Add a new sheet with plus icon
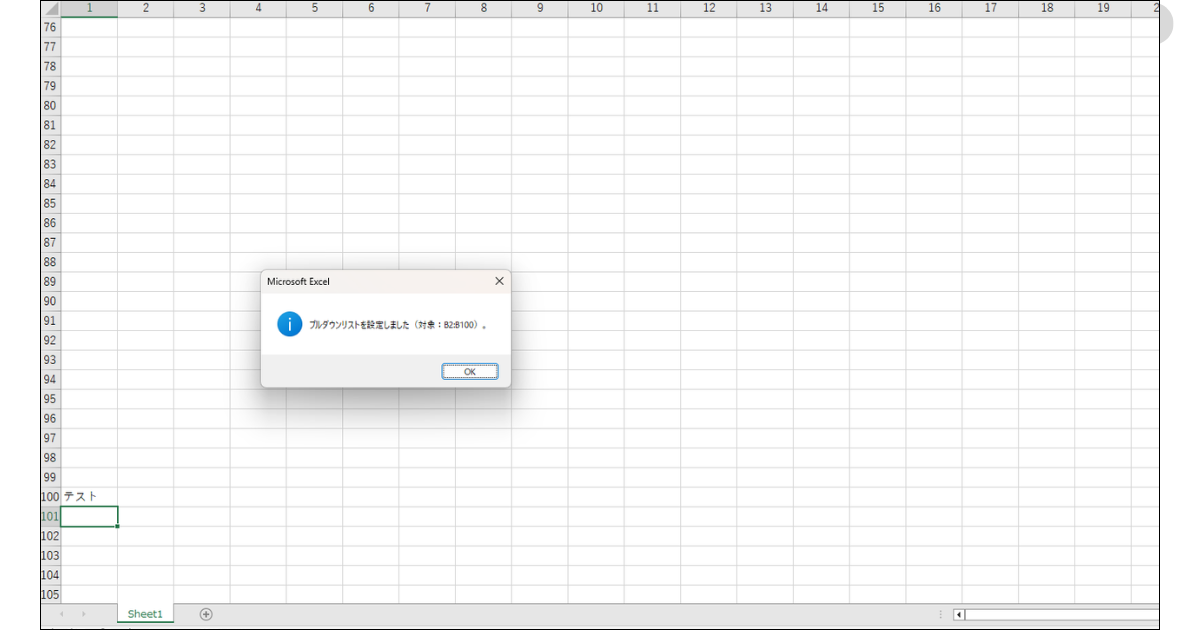Image resolution: width=1200 pixels, height=630 pixels. [206, 614]
